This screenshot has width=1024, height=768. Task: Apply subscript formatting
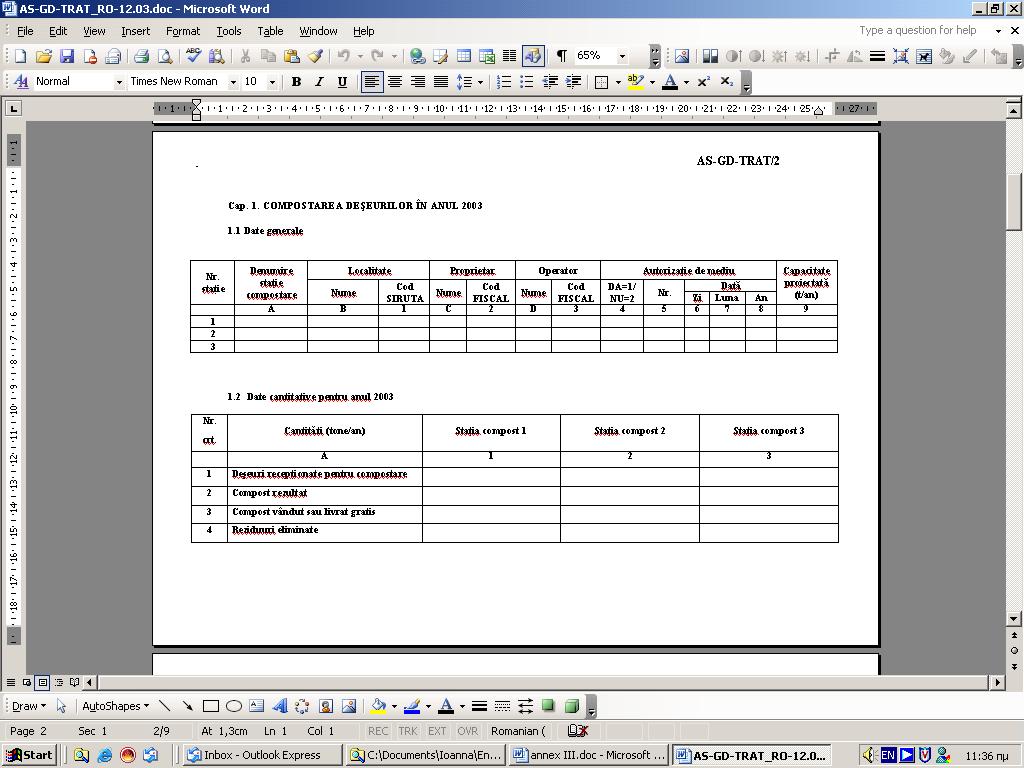click(x=726, y=82)
